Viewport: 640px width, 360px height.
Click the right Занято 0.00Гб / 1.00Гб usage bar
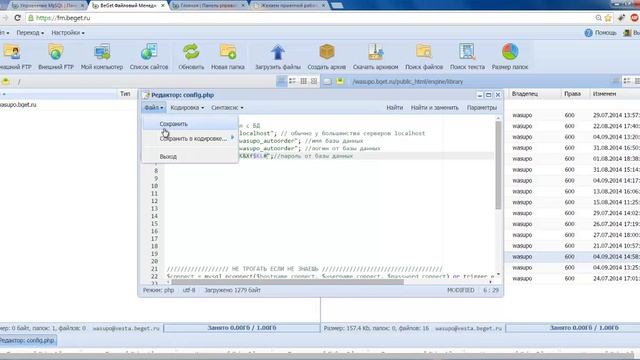(573, 328)
